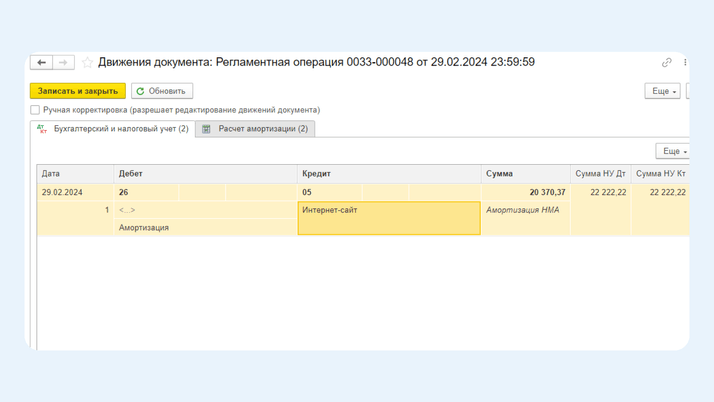Go back with the left arrow button
Image resolution: width=714 pixels, height=402 pixels.
tap(41, 62)
